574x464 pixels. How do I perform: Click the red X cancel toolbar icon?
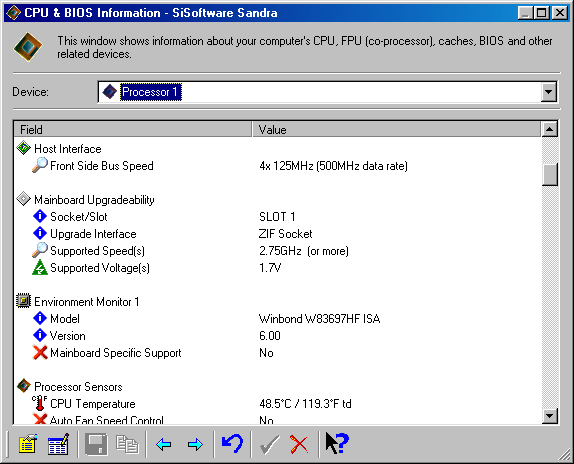click(299, 444)
